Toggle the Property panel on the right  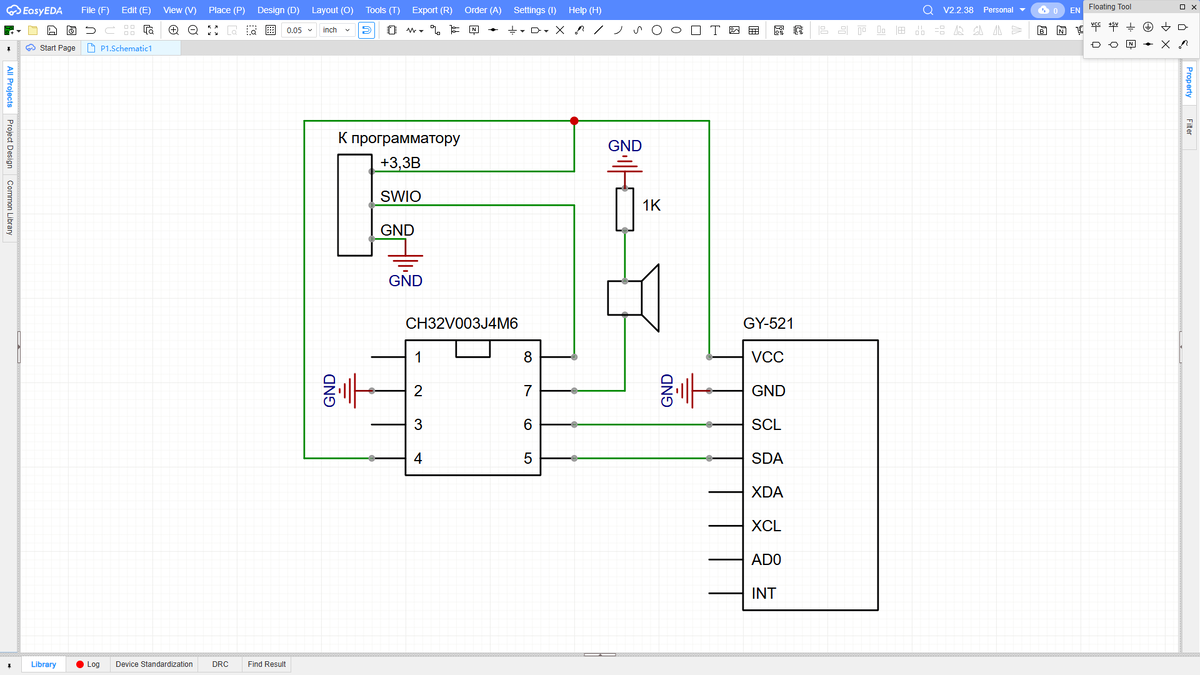(1189, 82)
